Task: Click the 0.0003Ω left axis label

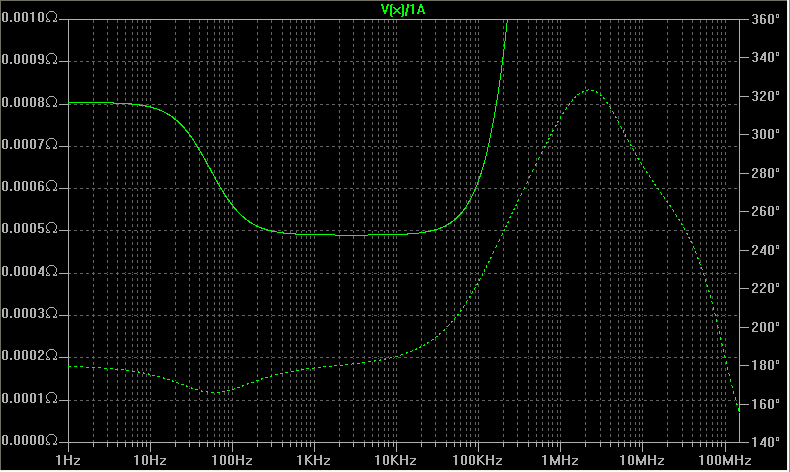Action: coord(30,314)
